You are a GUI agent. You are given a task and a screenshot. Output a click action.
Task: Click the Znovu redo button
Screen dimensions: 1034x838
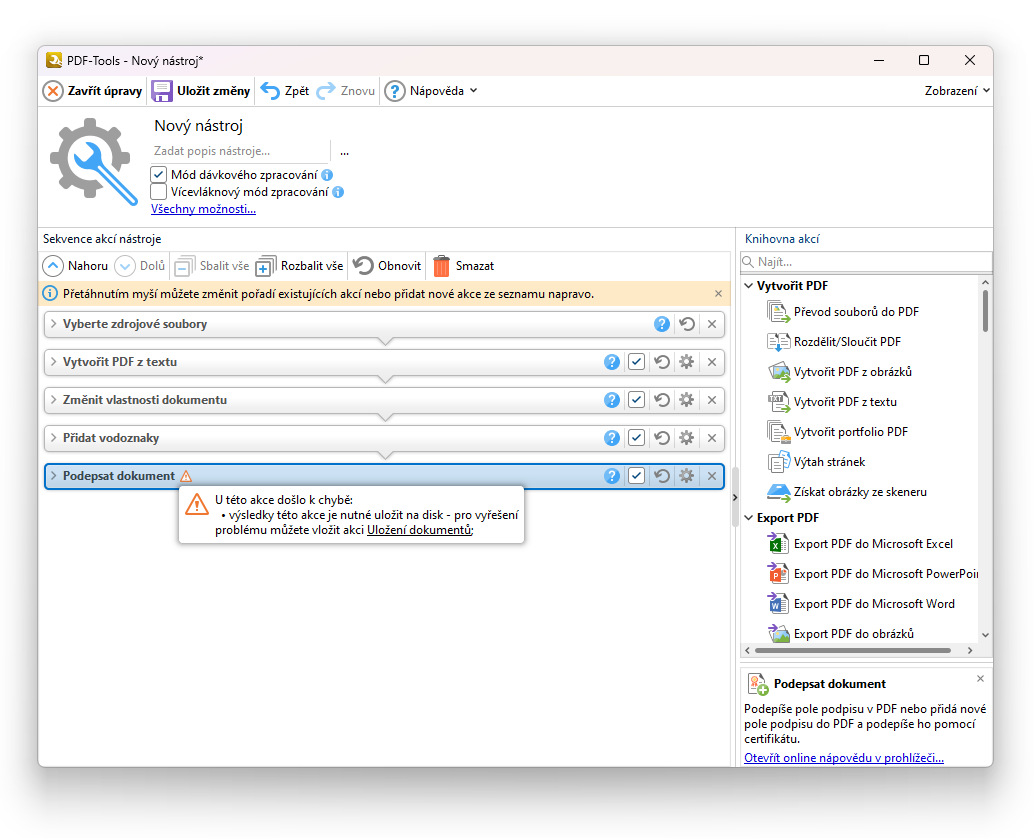[x=346, y=91]
